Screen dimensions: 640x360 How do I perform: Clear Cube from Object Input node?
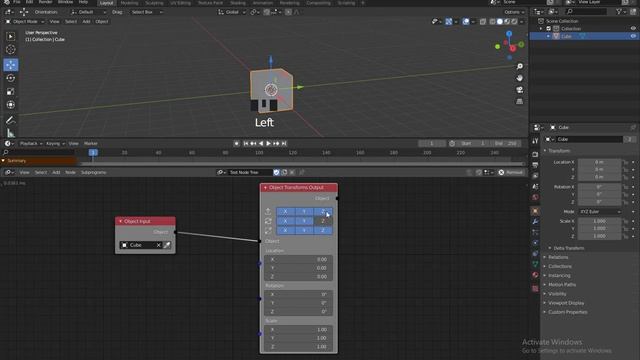click(158, 245)
